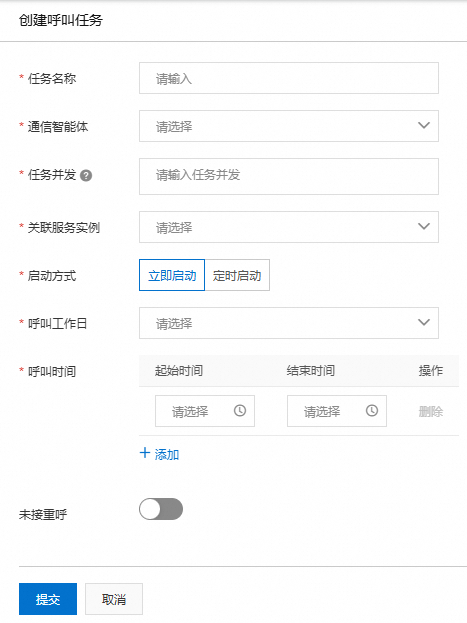This screenshot has width=467, height=623.
Task: Click the 提交 button
Action: (x=48, y=599)
